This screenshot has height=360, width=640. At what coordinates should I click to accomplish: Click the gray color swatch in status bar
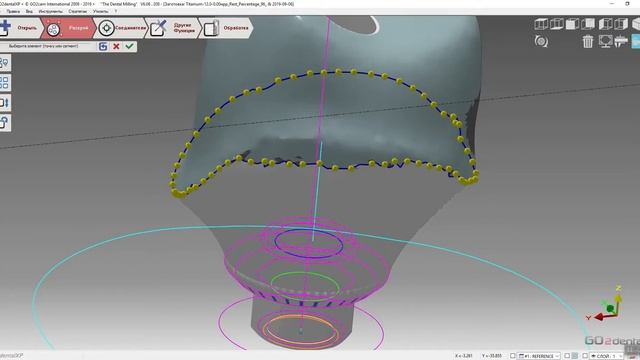point(575,356)
